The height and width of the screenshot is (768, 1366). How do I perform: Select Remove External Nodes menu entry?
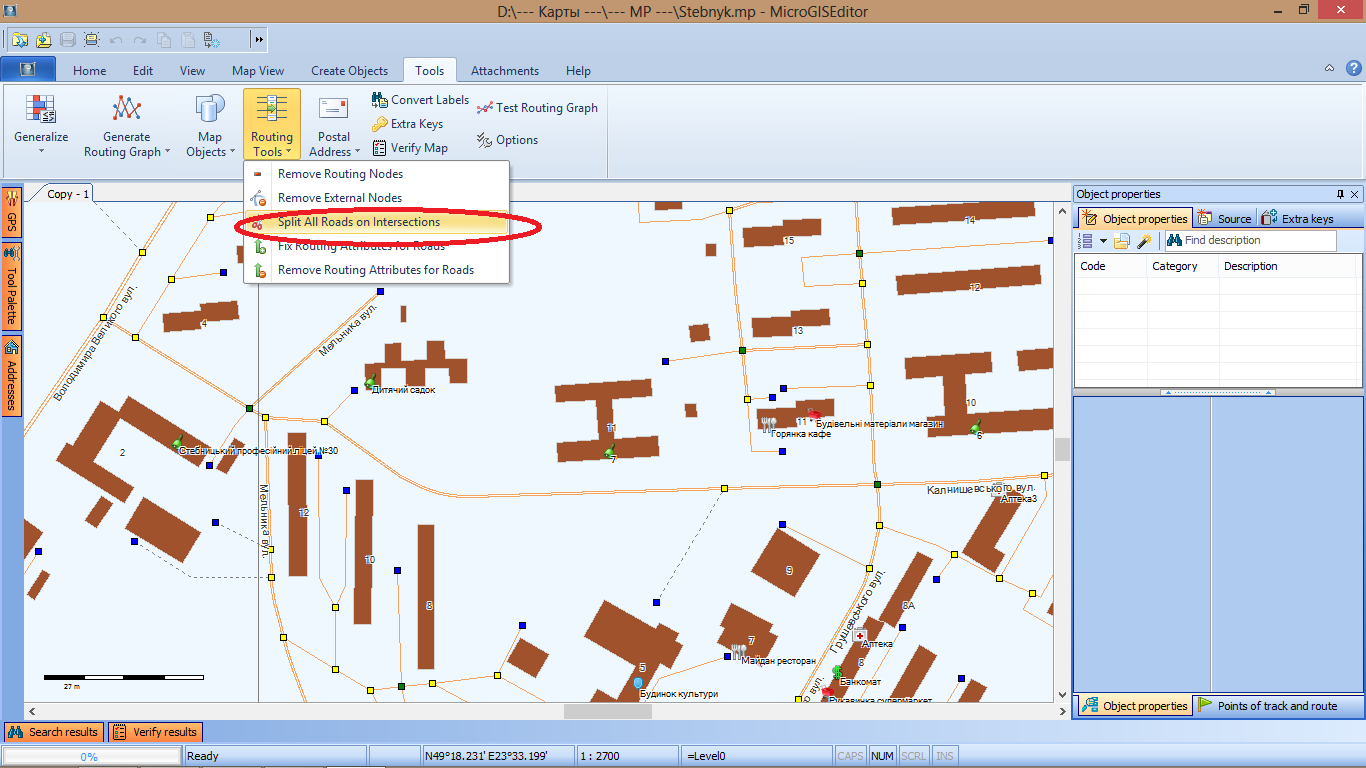pyautogui.click(x=340, y=198)
